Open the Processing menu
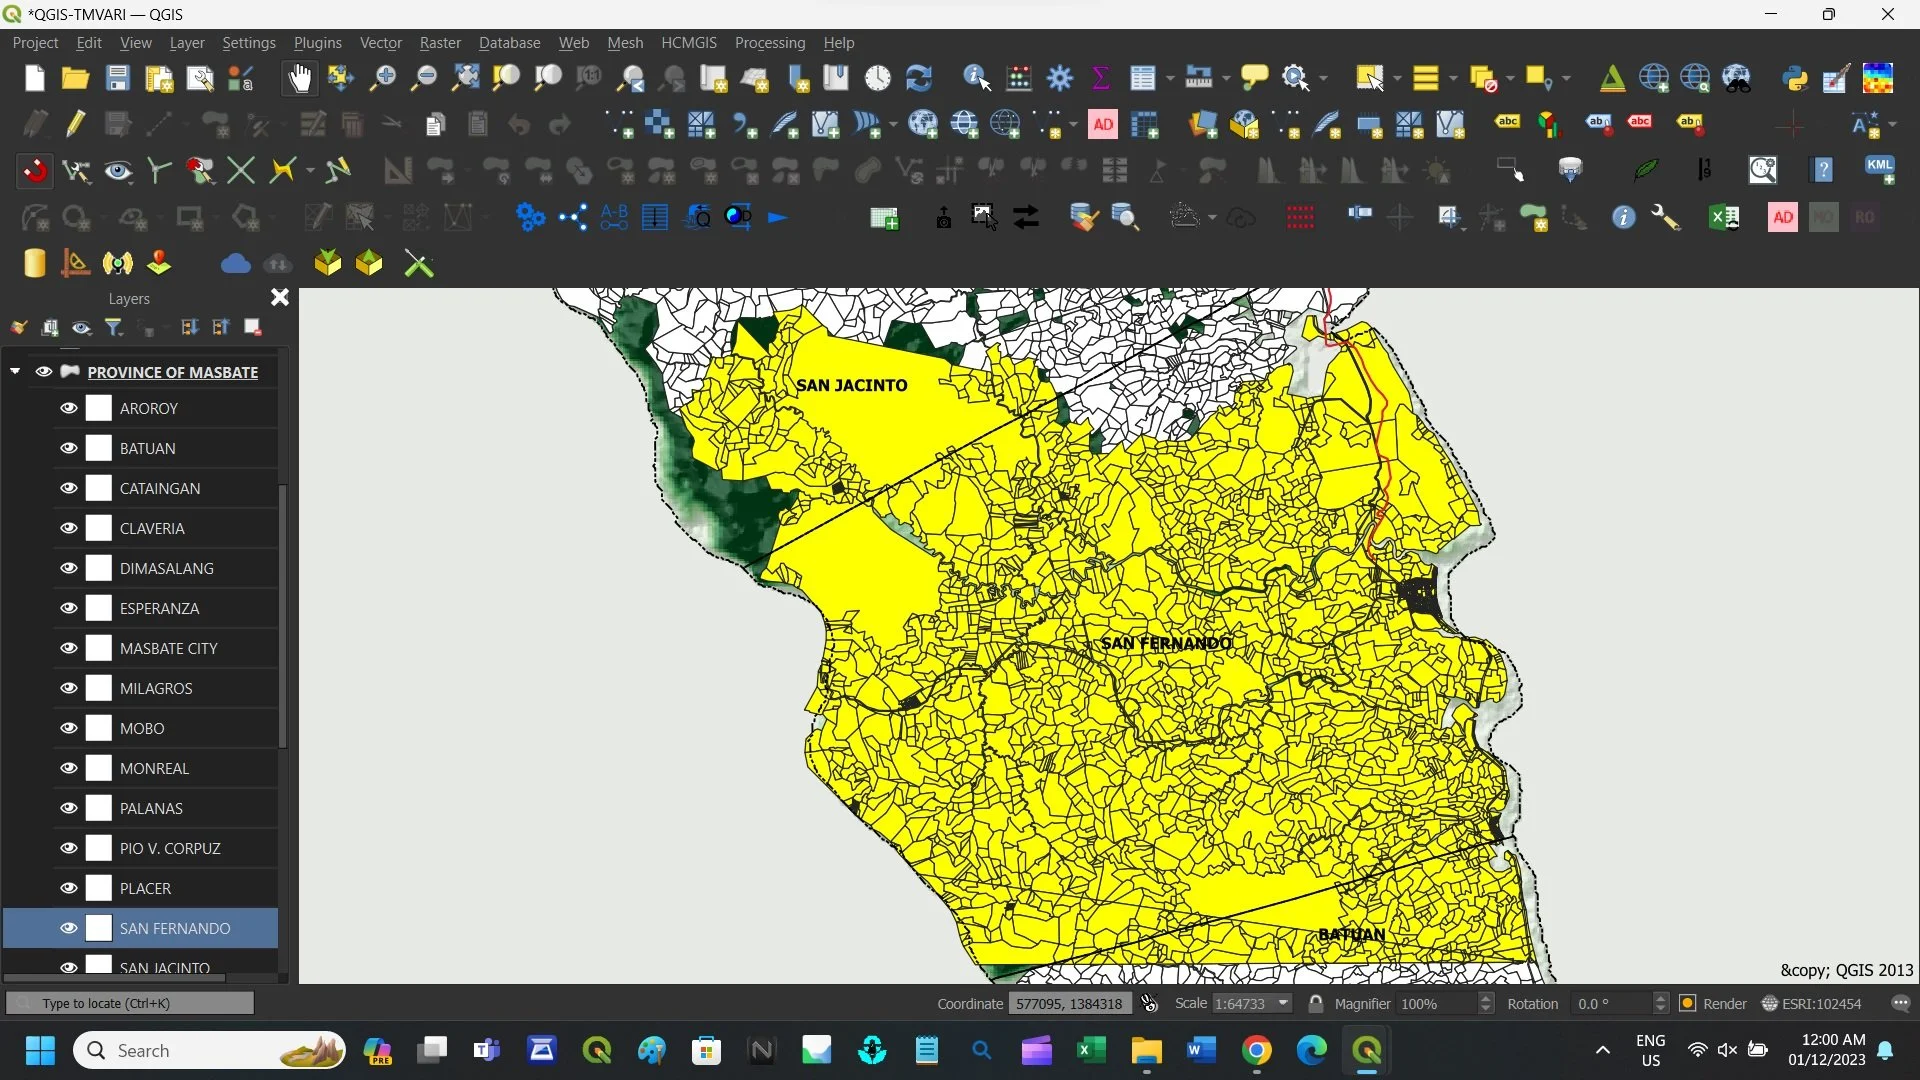The width and height of the screenshot is (1920, 1080). coord(769,43)
